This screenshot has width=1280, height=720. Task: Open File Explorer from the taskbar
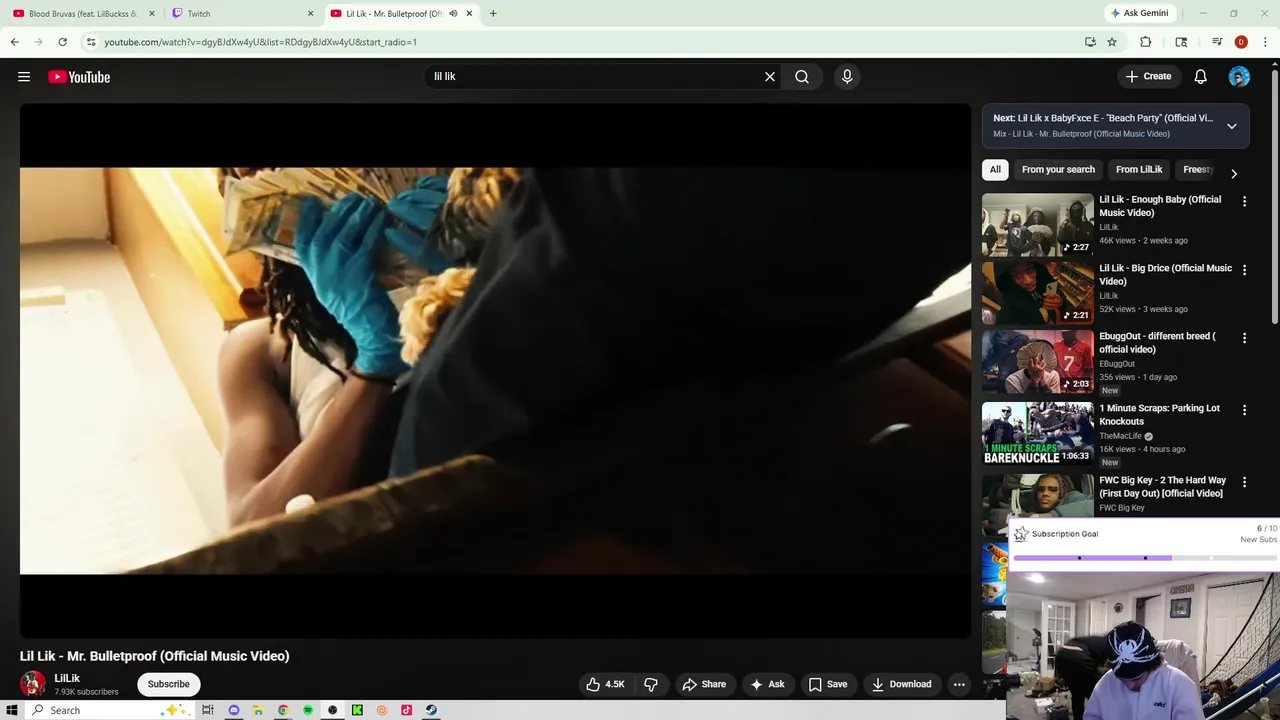pos(258,710)
